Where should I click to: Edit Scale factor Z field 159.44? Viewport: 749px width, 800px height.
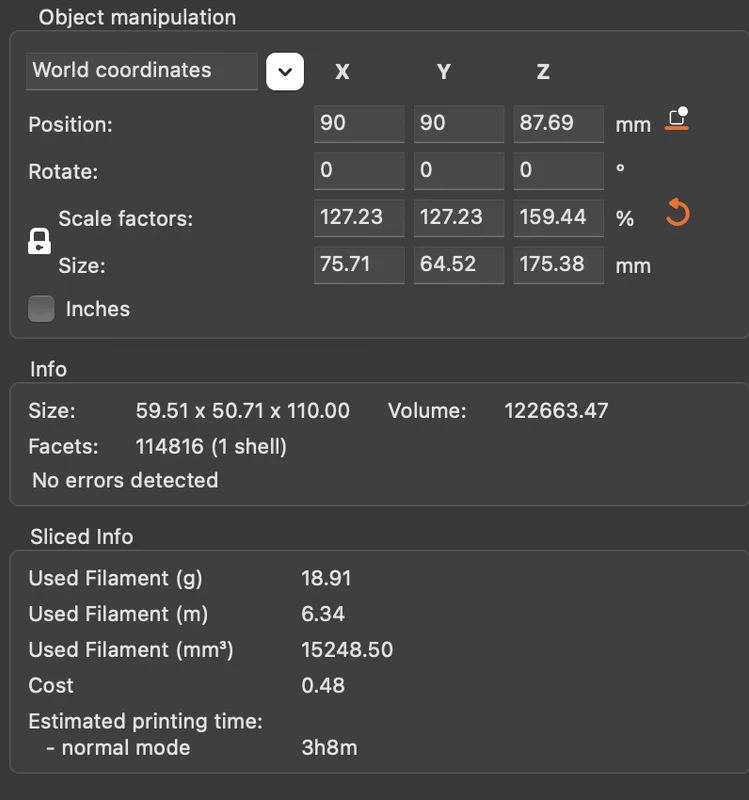click(559, 218)
